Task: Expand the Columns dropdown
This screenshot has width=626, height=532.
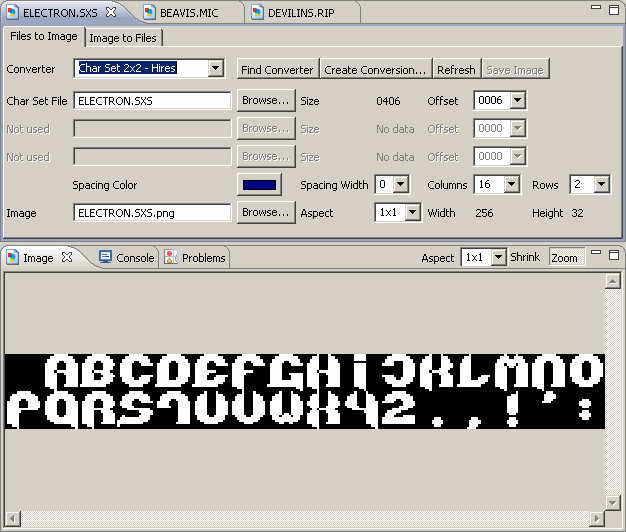Action: coord(512,185)
